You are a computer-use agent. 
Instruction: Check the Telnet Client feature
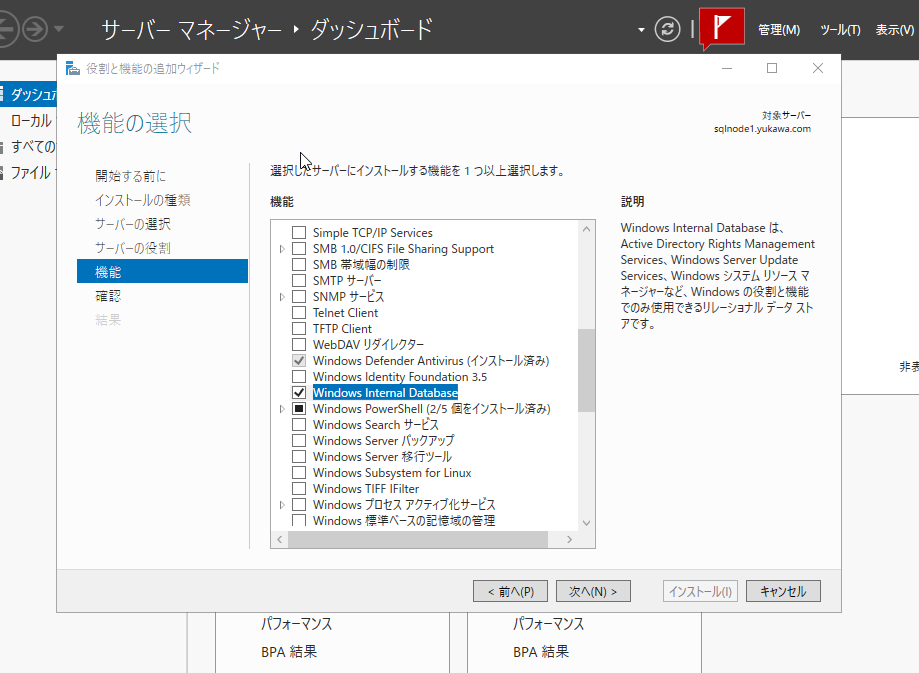[x=298, y=312]
